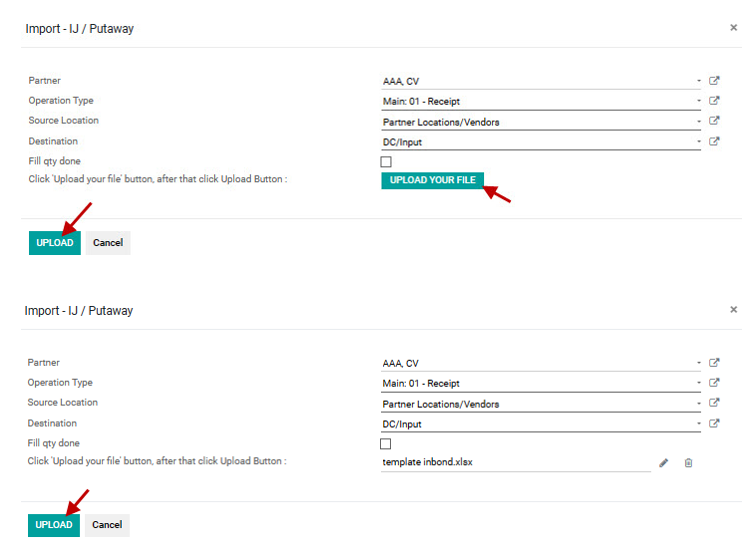Image resolution: width=754 pixels, height=548 pixels.
Task: Click pencil edit icon next to template inbond.xlsx
Action: pyautogui.click(x=664, y=463)
